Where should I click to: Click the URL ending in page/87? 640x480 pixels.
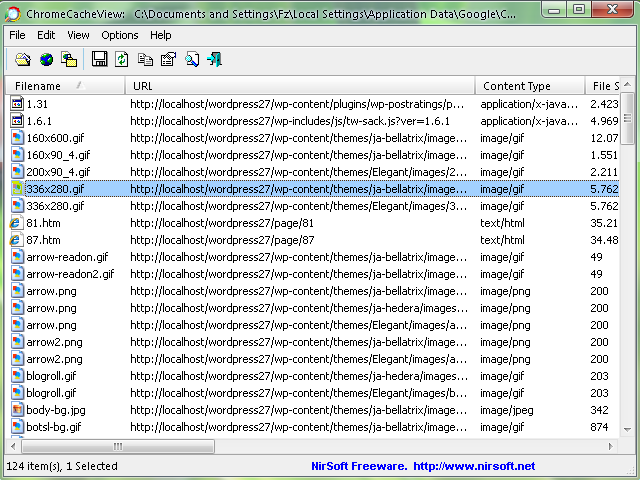222,240
